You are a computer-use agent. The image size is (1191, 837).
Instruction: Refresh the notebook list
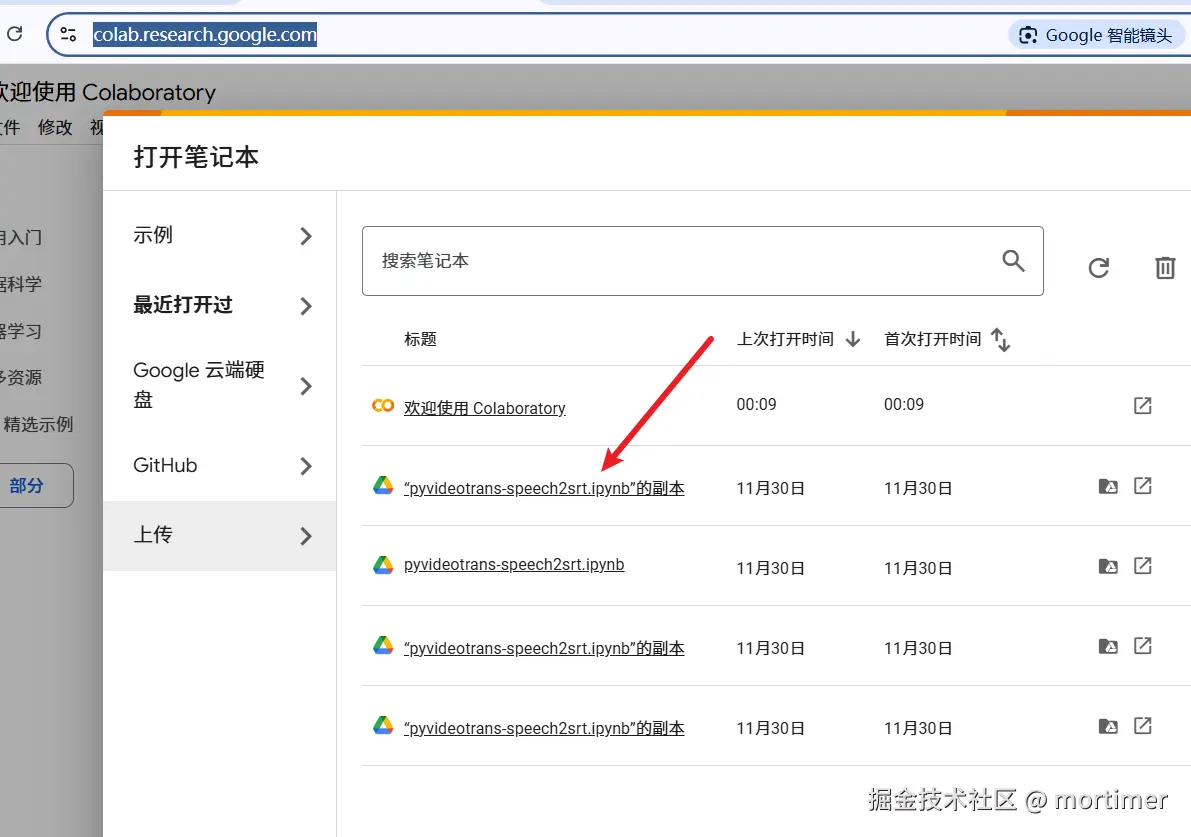(x=1098, y=267)
